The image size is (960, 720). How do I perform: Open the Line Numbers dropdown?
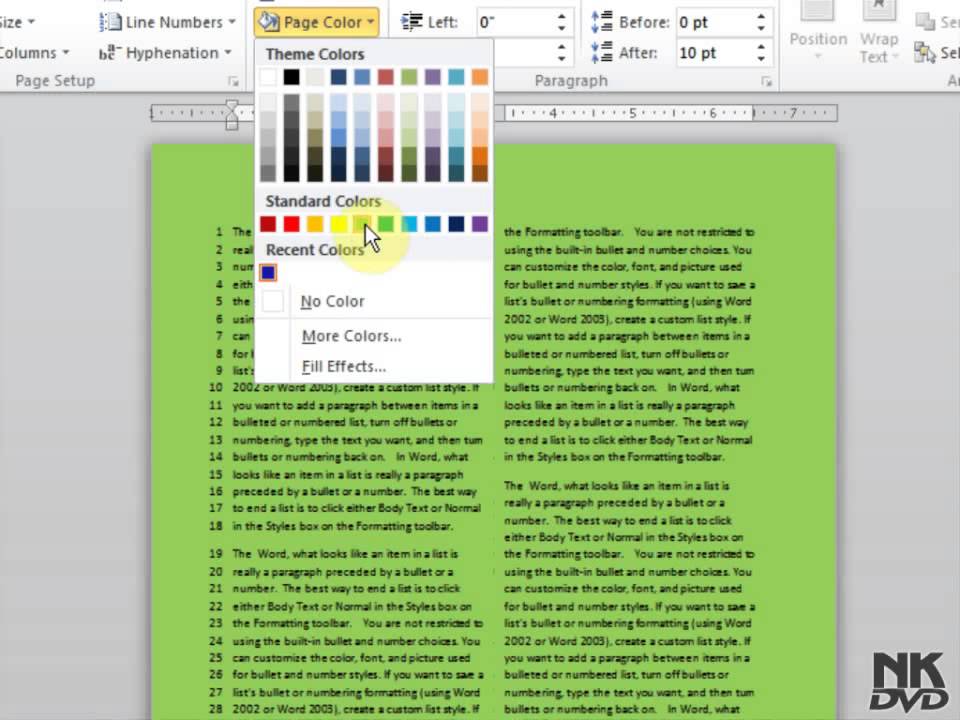pos(167,23)
